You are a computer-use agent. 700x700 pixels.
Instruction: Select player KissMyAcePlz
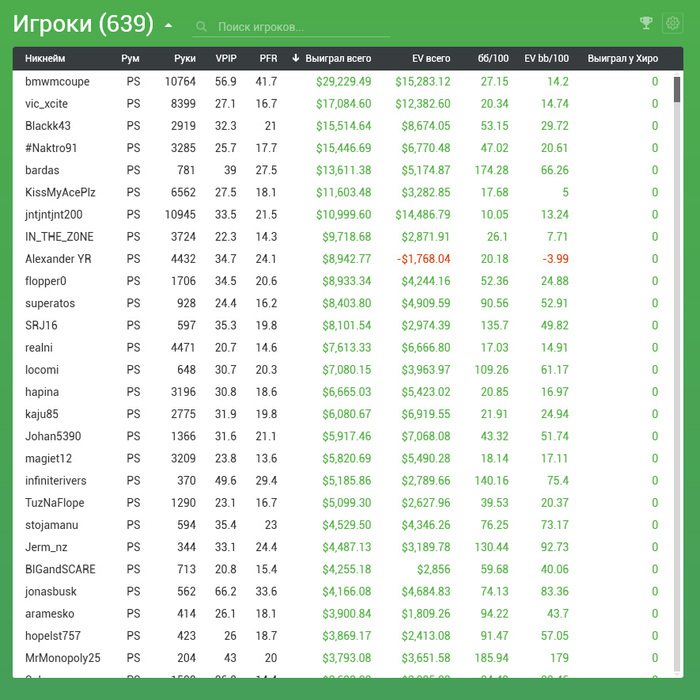(x=60, y=192)
